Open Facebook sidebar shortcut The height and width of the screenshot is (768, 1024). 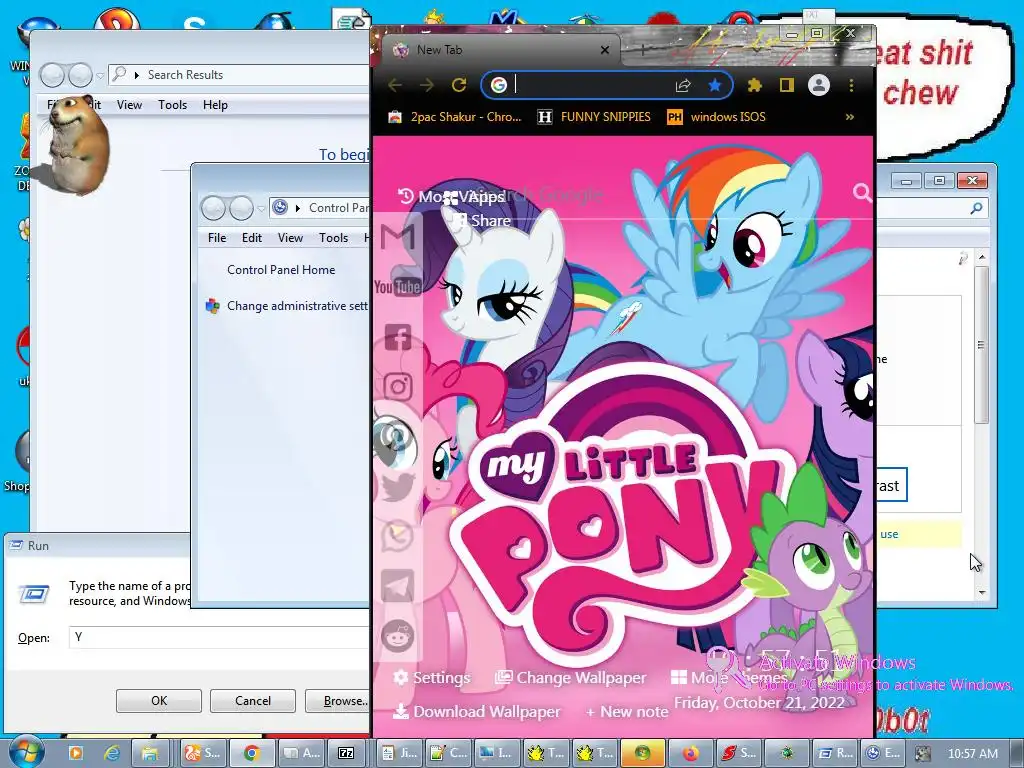point(398,337)
